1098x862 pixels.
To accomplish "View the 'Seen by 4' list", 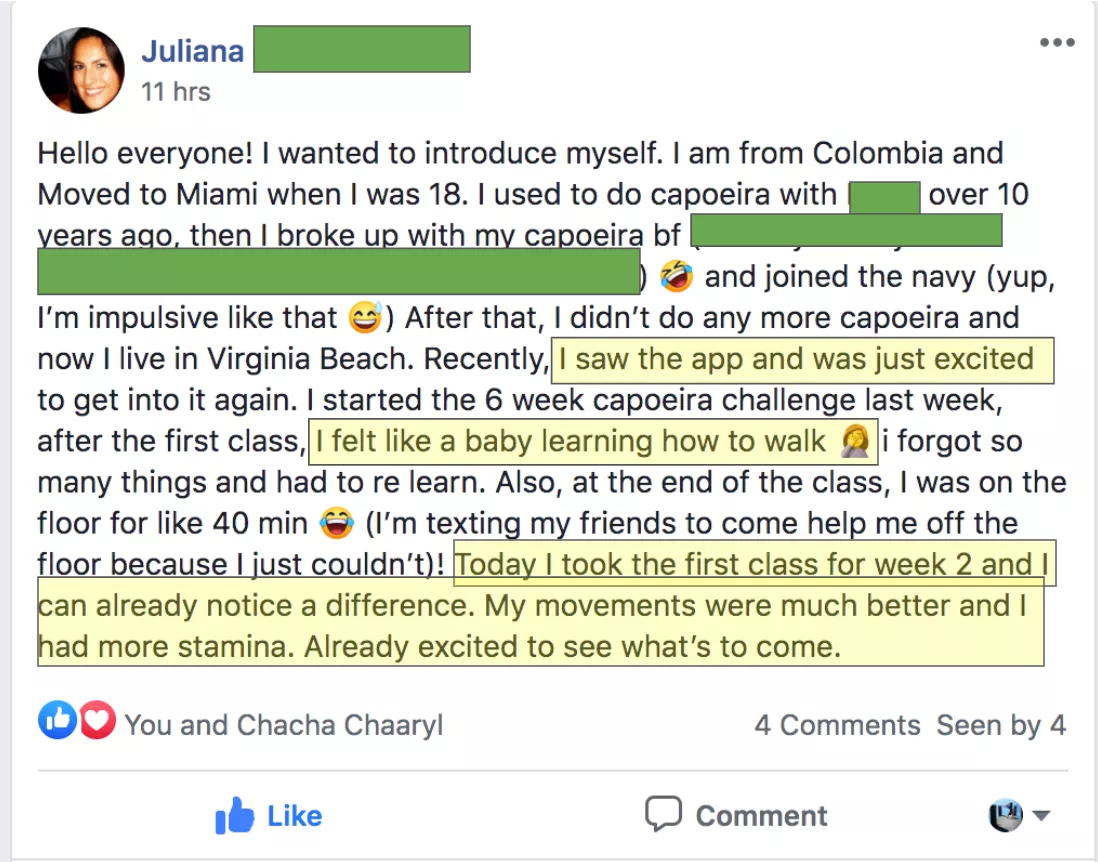I will tap(1000, 725).
